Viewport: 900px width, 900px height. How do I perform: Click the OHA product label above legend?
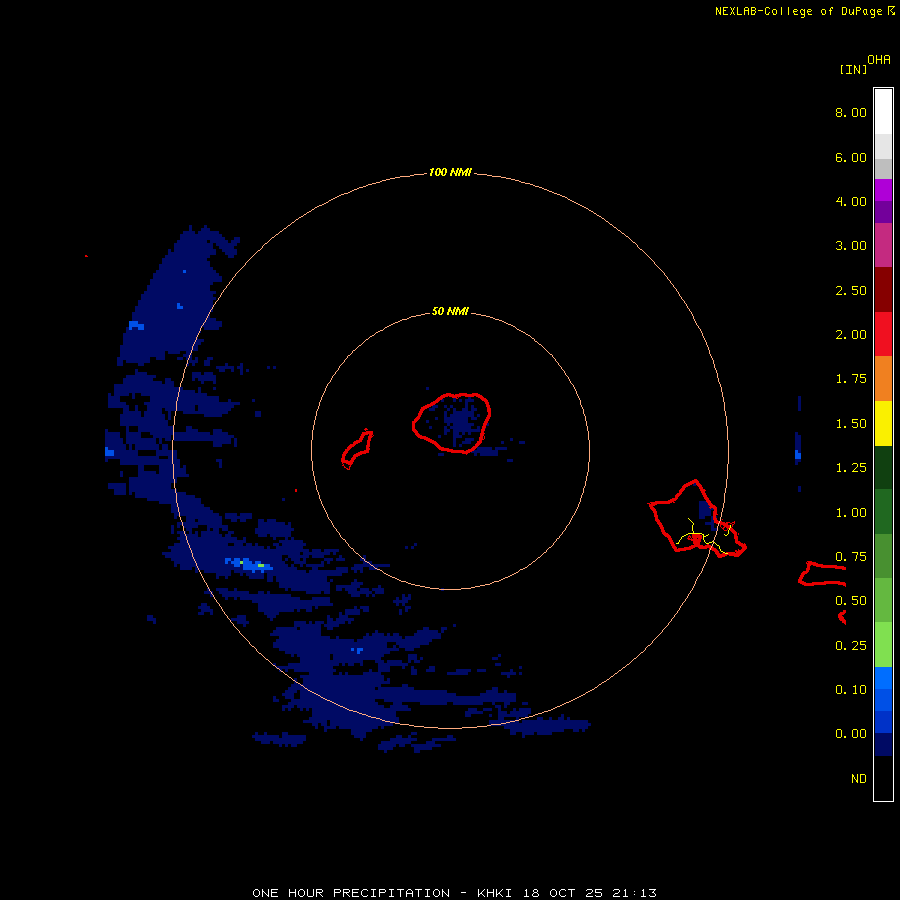pyautogui.click(x=879, y=60)
